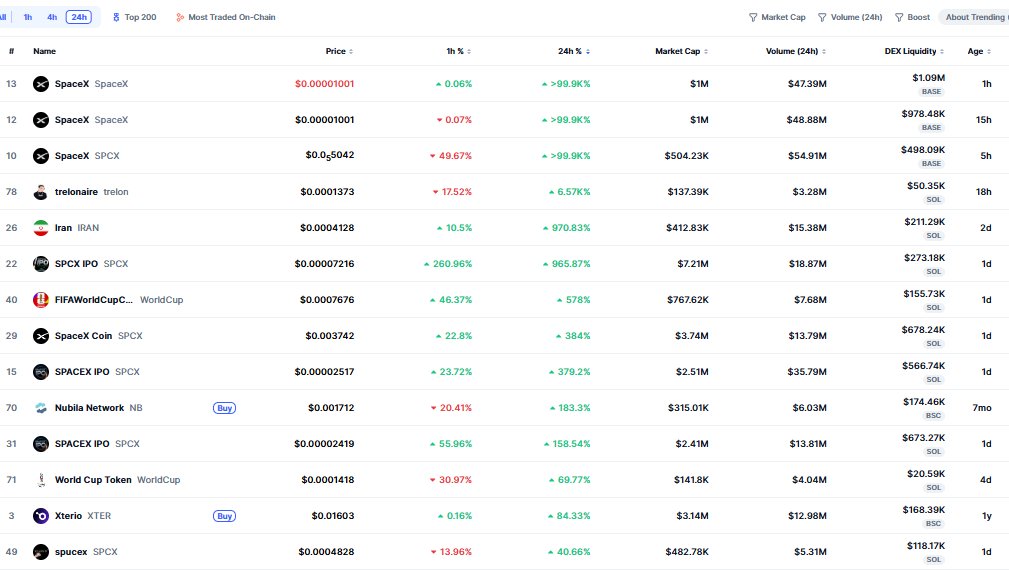Click price $0.0001373 for trelonaire
This screenshot has height=570, width=1009.
[327, 192]
